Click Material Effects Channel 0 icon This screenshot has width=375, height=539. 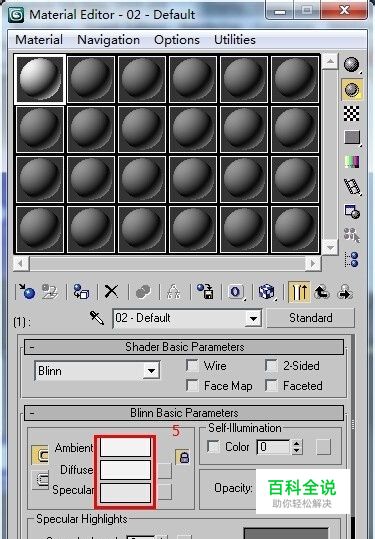click(x=236, y=292)
